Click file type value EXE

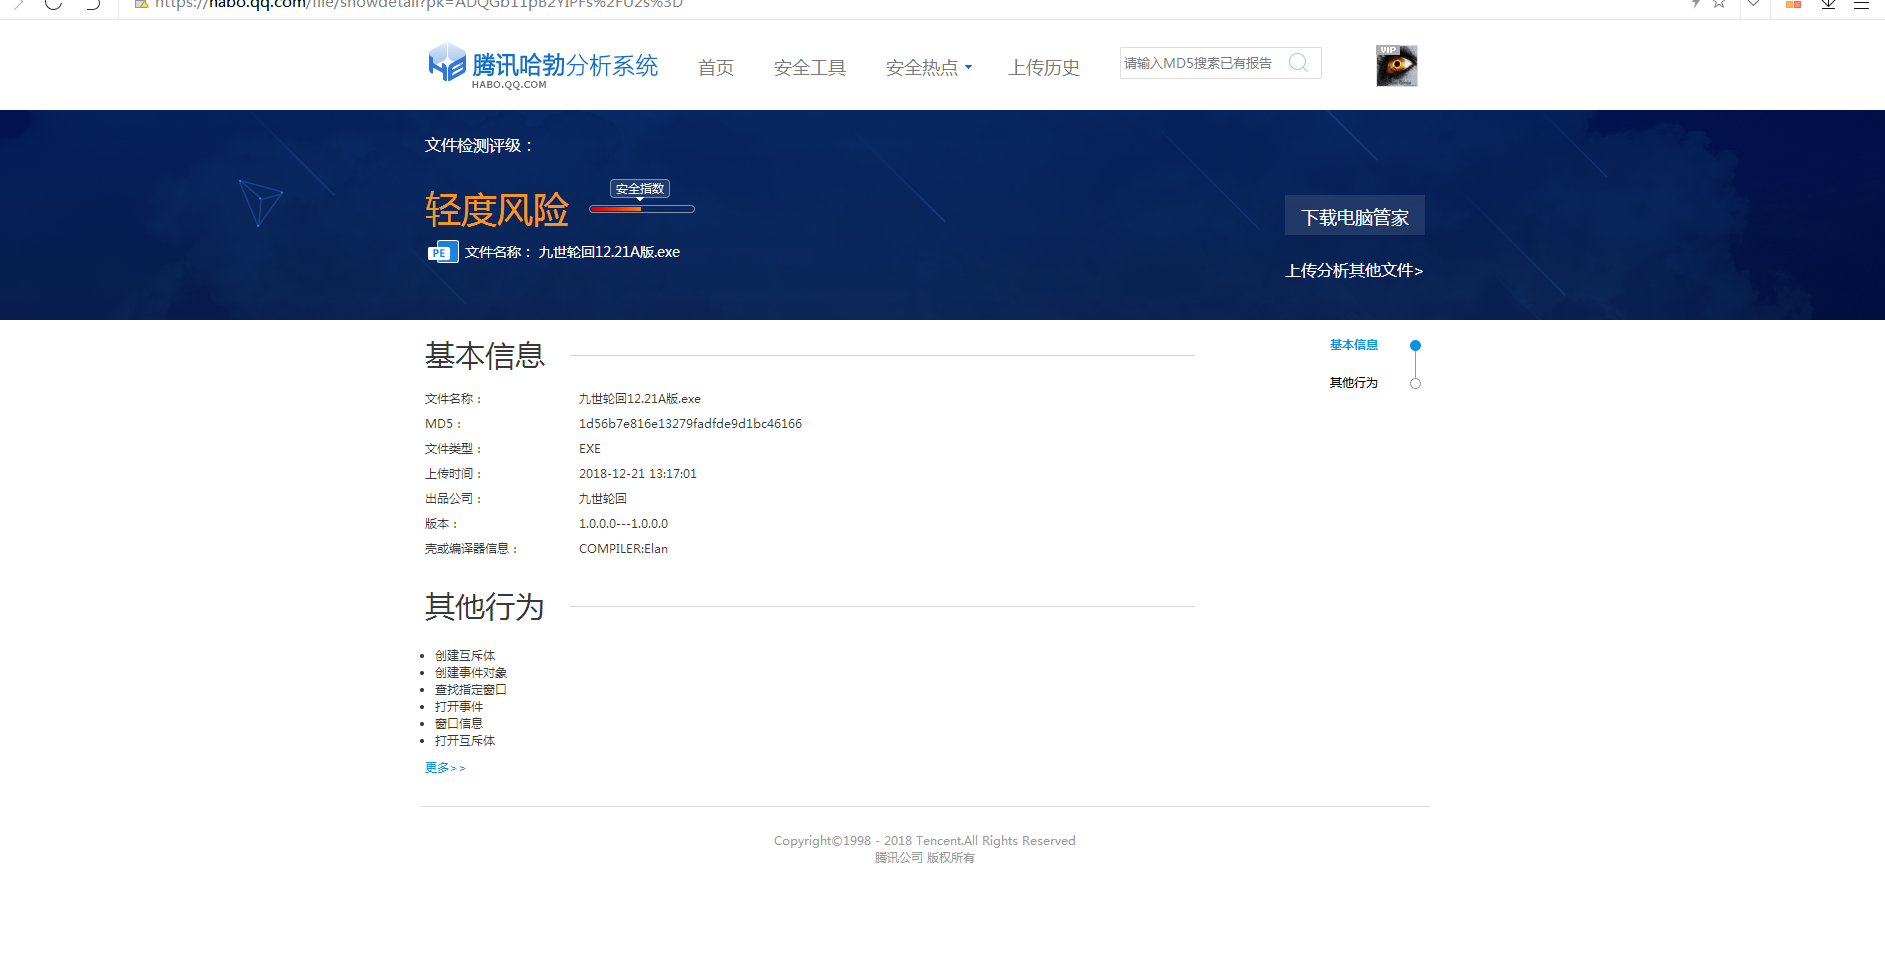point(590,449)
